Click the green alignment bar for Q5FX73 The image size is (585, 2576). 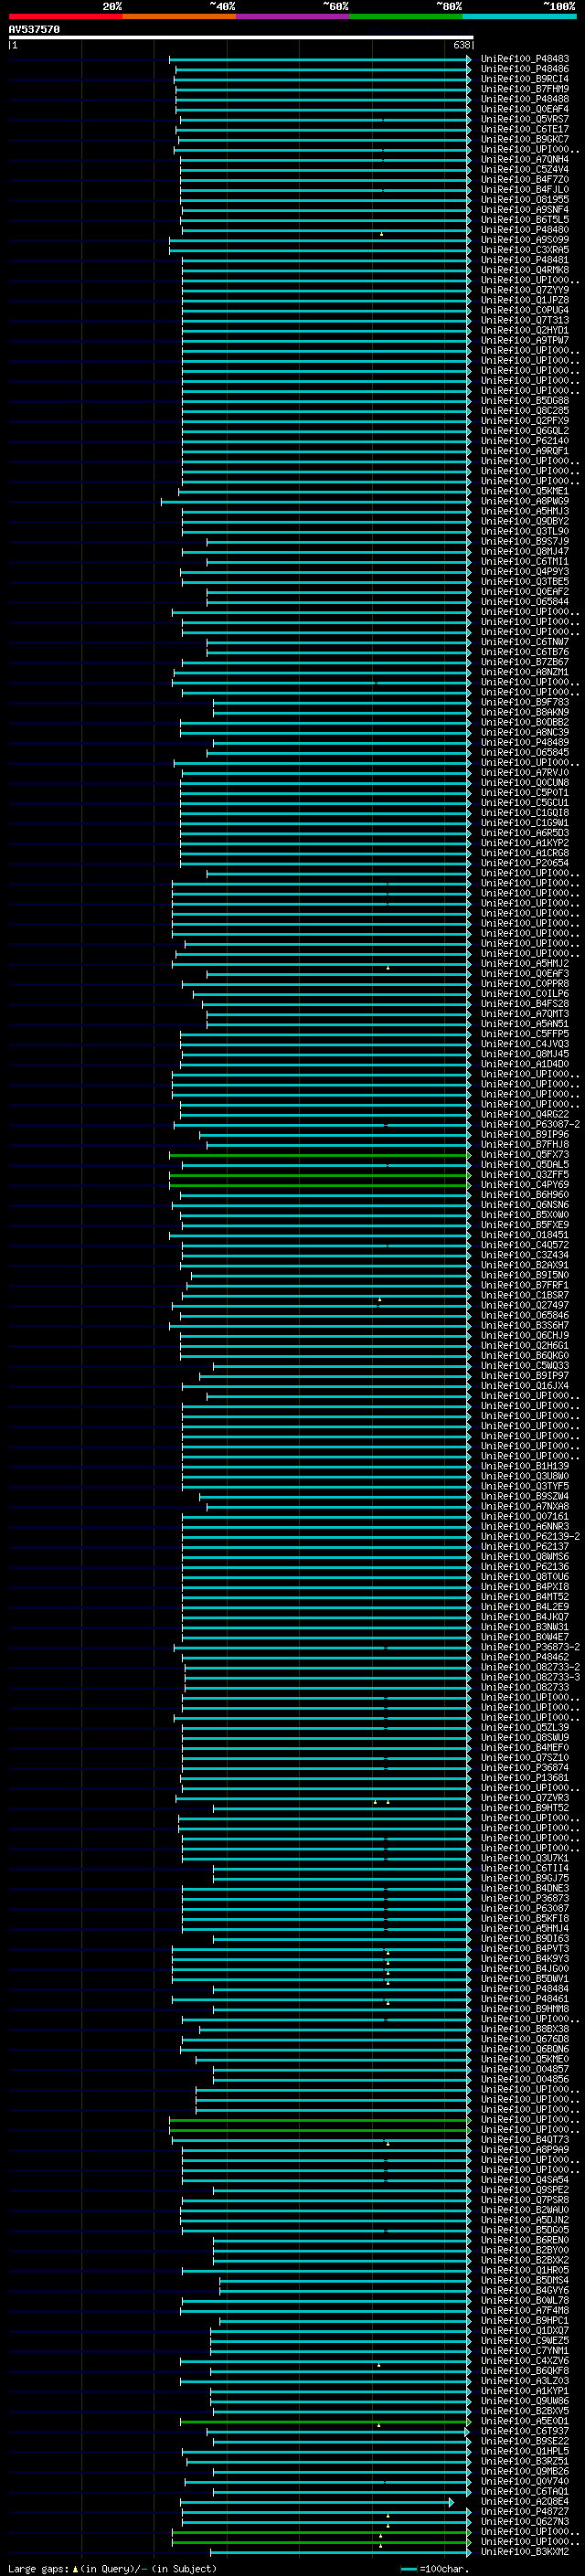(x=320, y=1155)
